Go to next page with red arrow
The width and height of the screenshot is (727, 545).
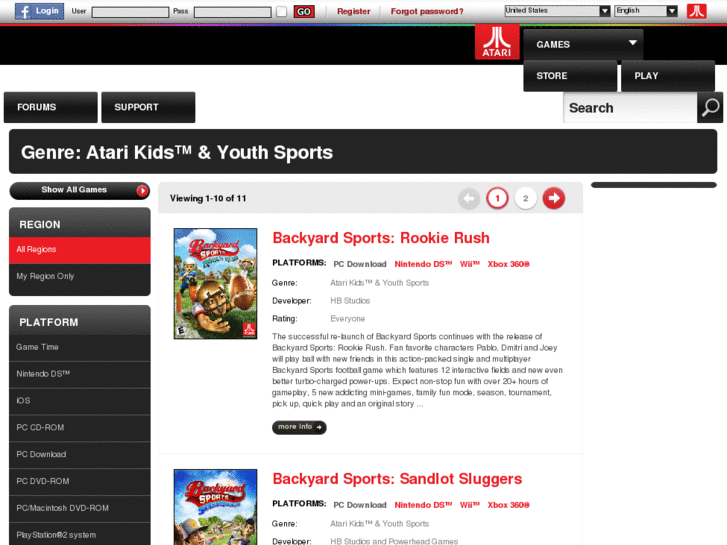point(554,199)
